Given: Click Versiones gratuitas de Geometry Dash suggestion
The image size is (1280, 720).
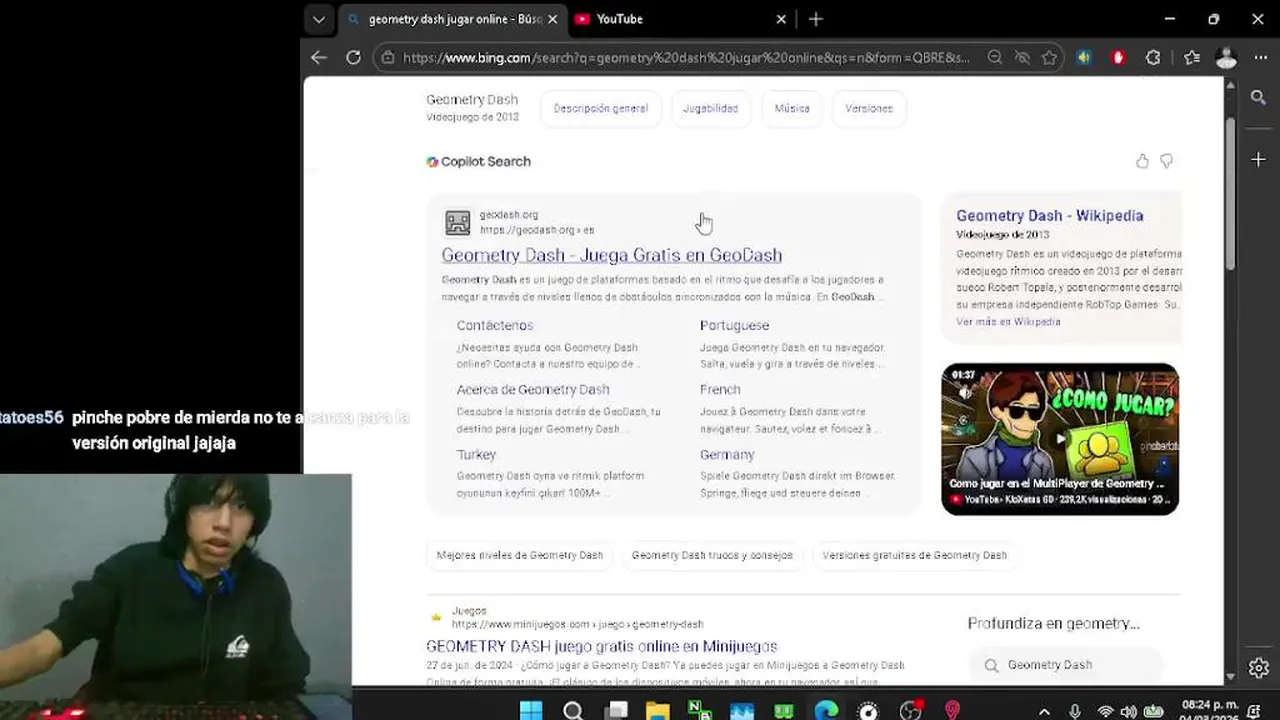Looking at the screenshot, I should pos(914,555).
